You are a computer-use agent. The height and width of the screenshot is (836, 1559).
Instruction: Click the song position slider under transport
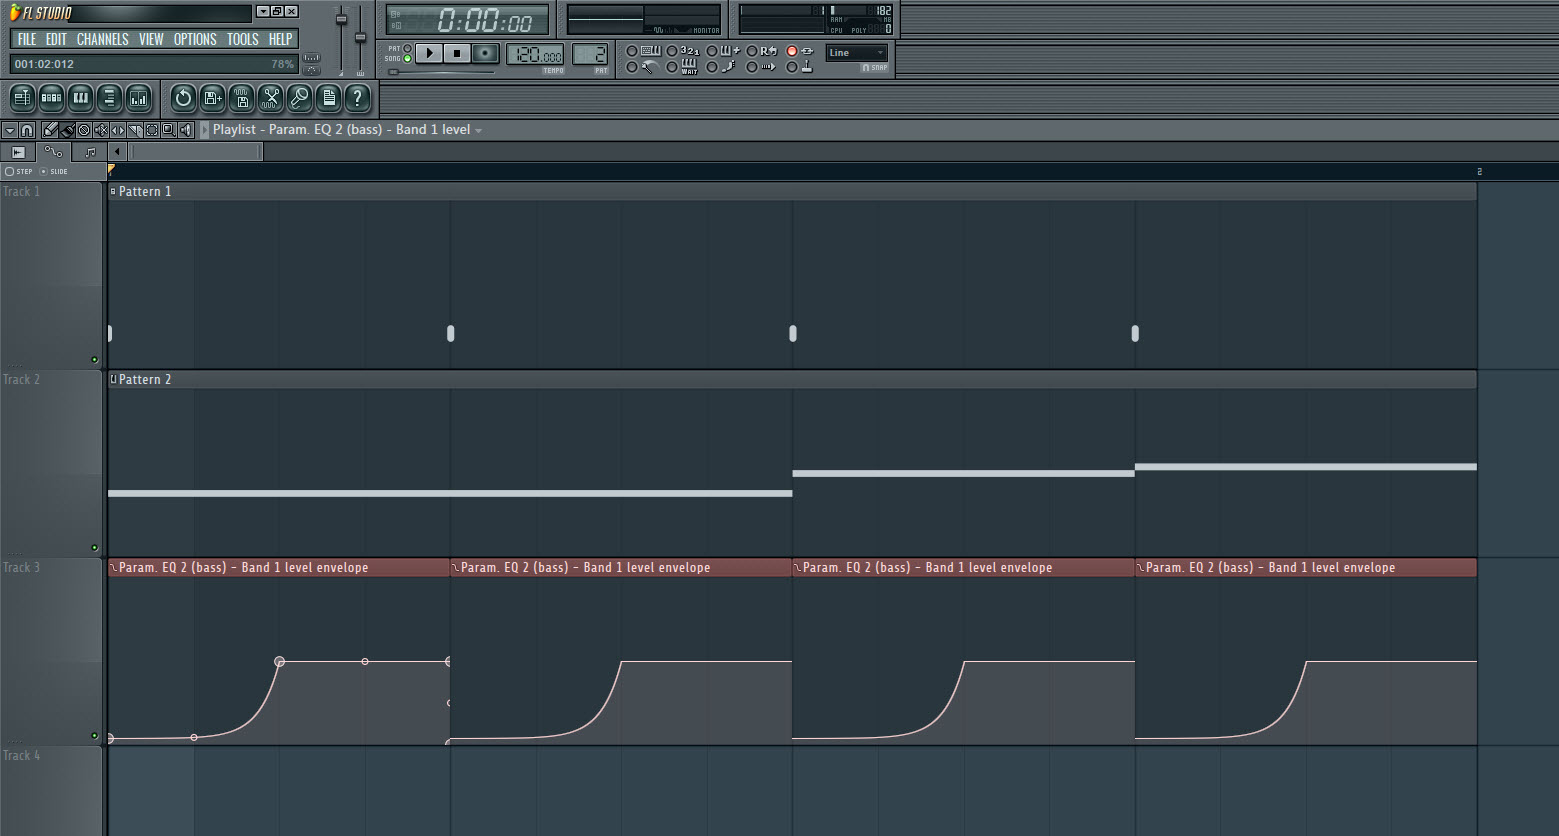tap(441, 72)
